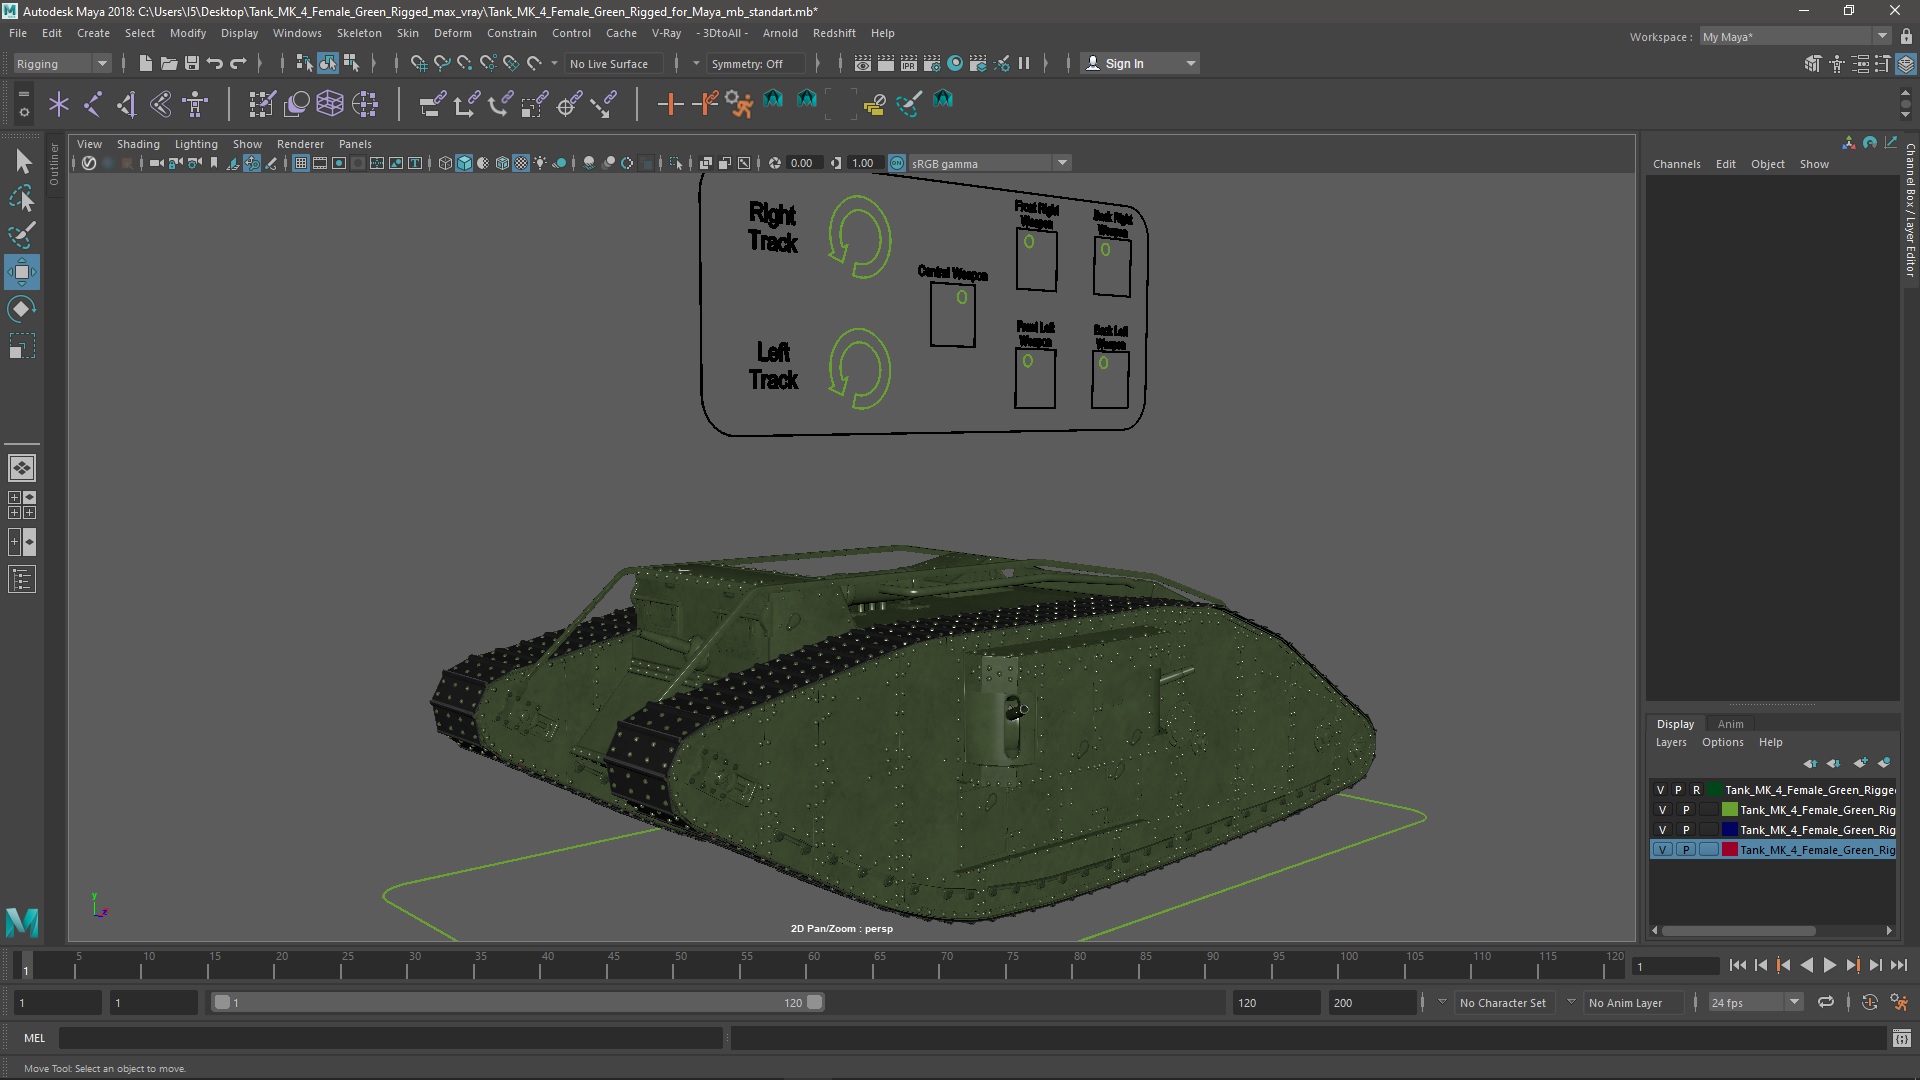Toggle visibility of the red layer
This screenshot has width=1920, height=1080.
pyautogui.click(x=1662, y=850)
